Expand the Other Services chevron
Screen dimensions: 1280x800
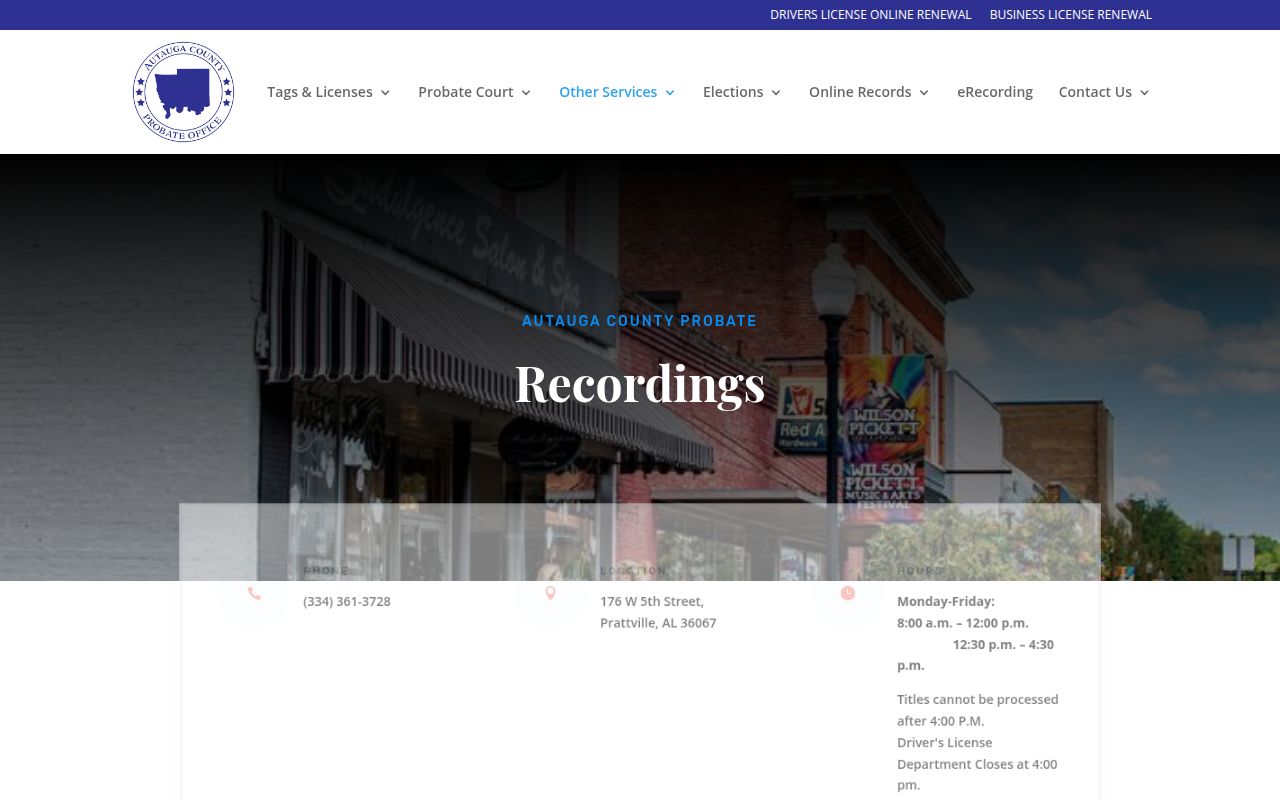tap(670, 93)
